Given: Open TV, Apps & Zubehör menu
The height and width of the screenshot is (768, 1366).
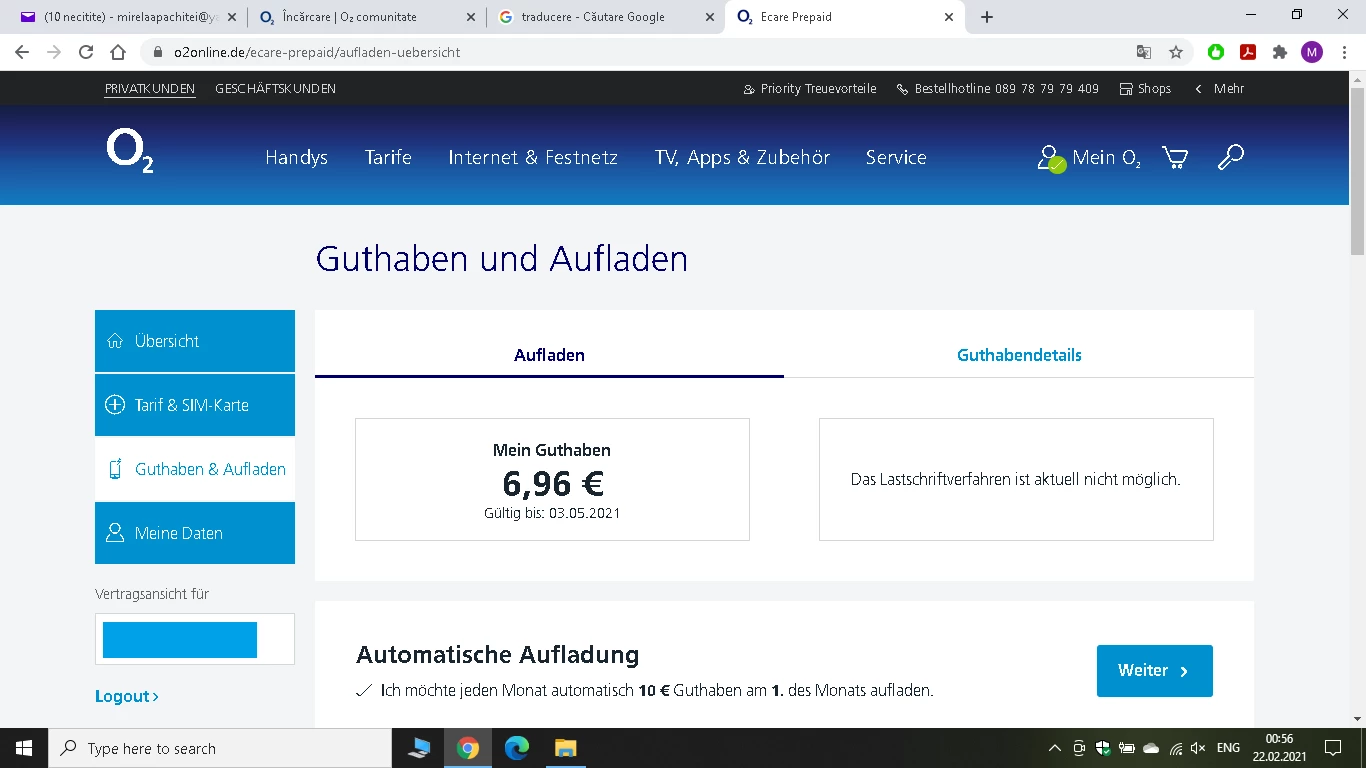Looking at the screenshot, I should 742,157.
